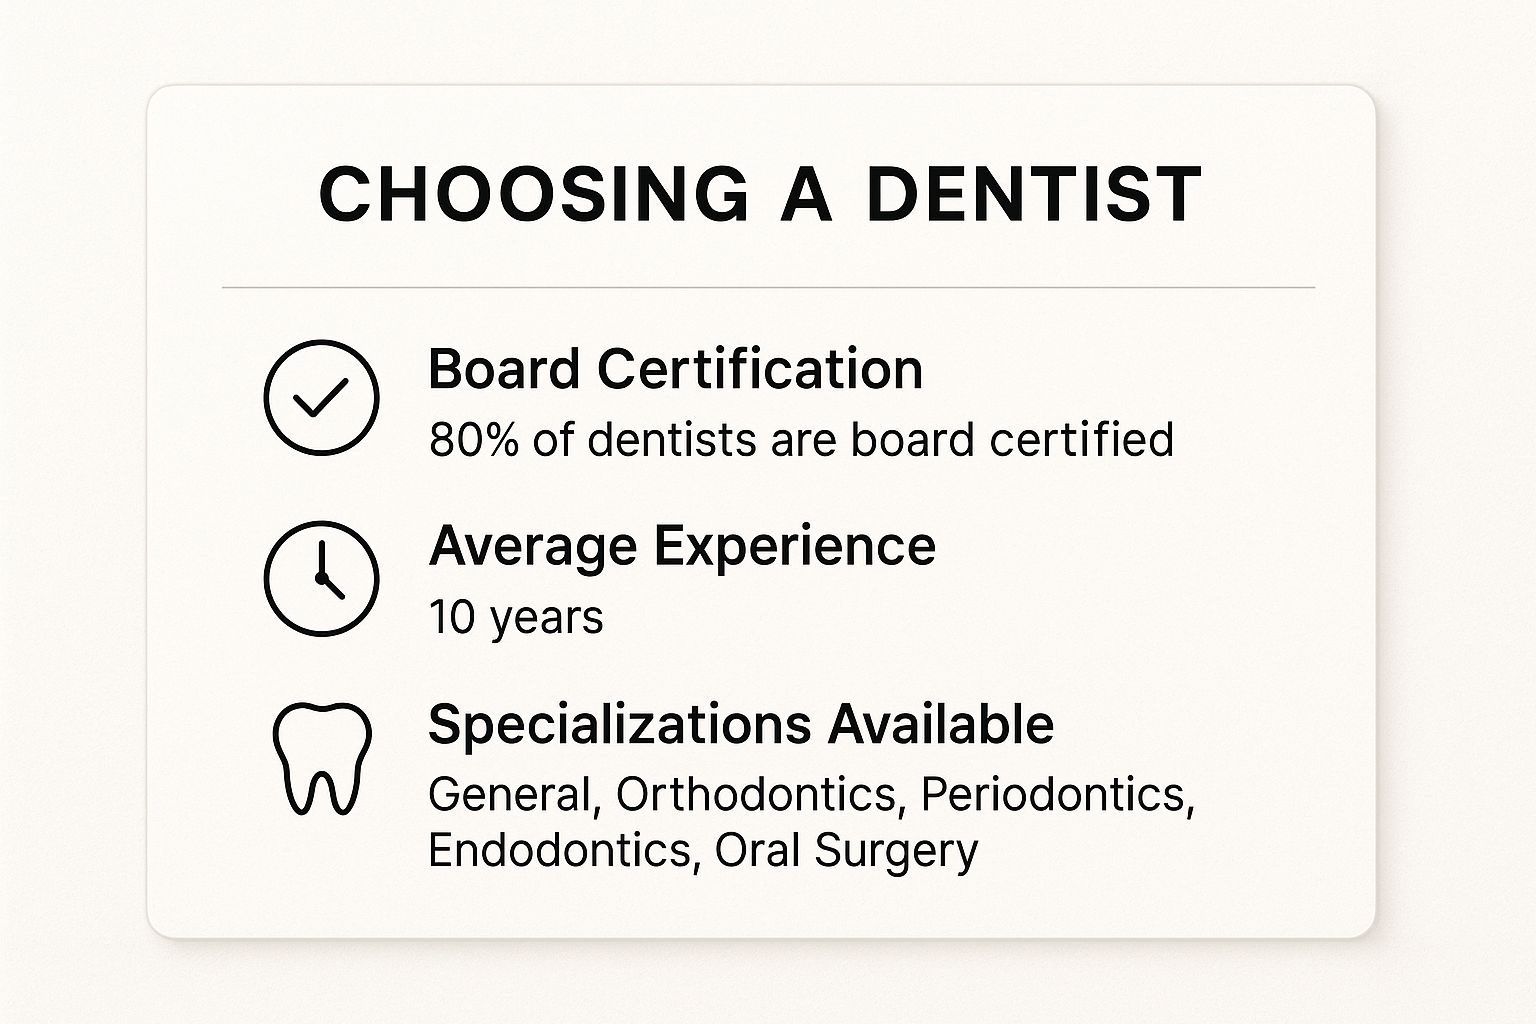This screenshot has width=1536, height=1024.
Task: Click the horizontal divider under the title
Action: pos(768,288)
